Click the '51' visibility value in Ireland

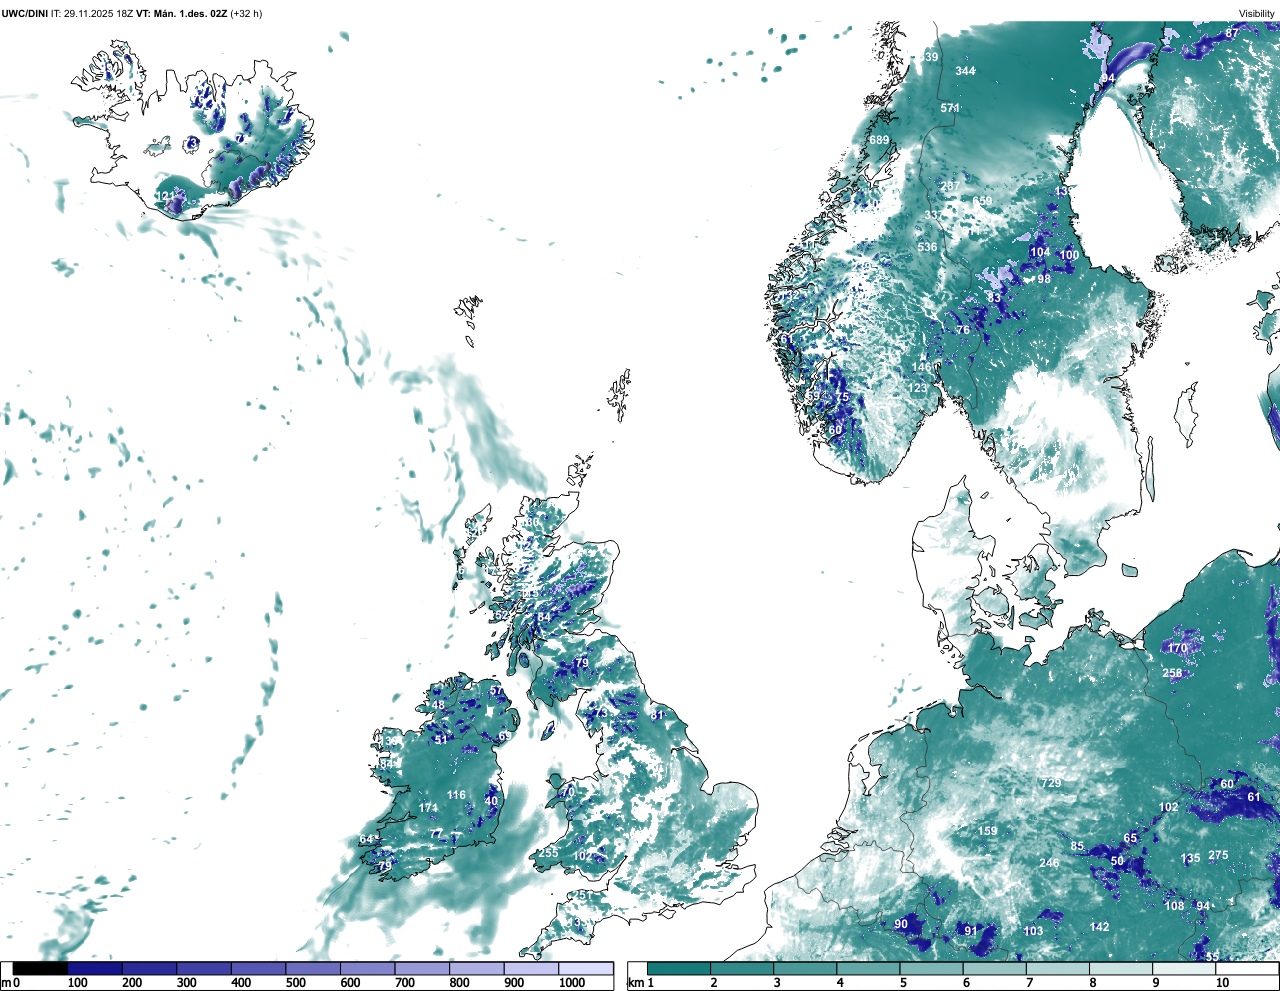point(441,740)
